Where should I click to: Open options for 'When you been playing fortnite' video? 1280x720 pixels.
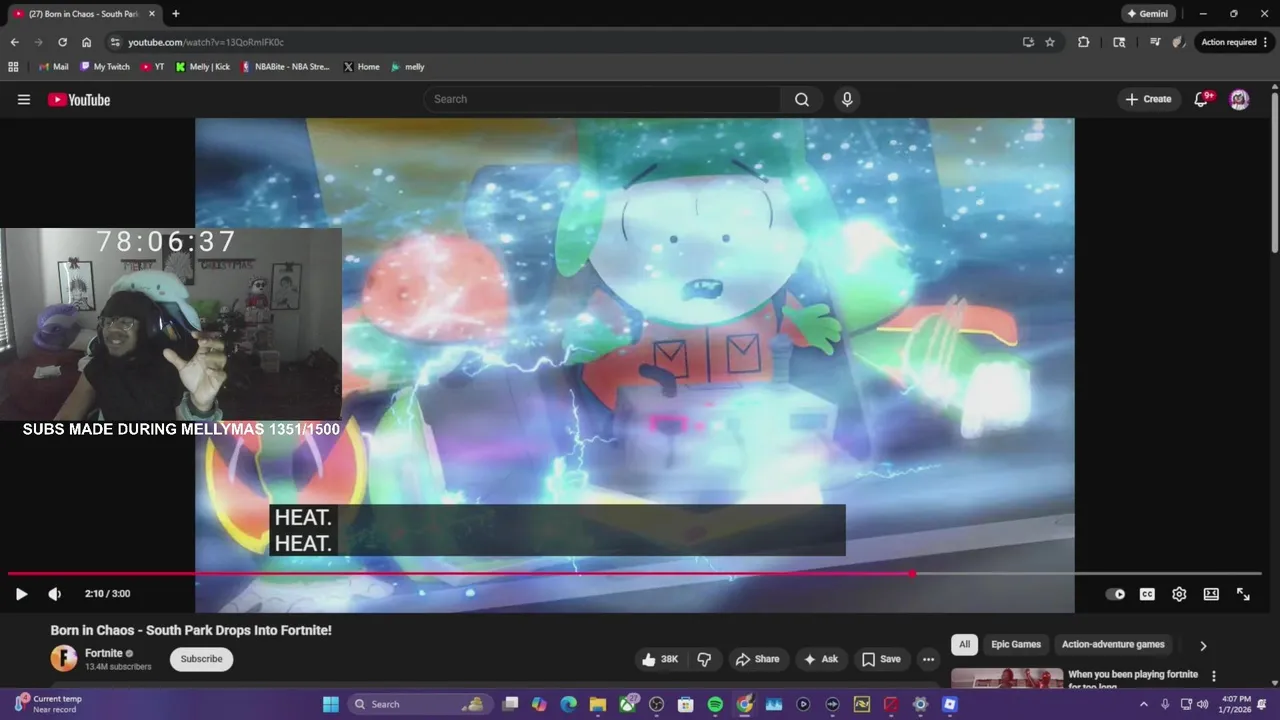1214,676
